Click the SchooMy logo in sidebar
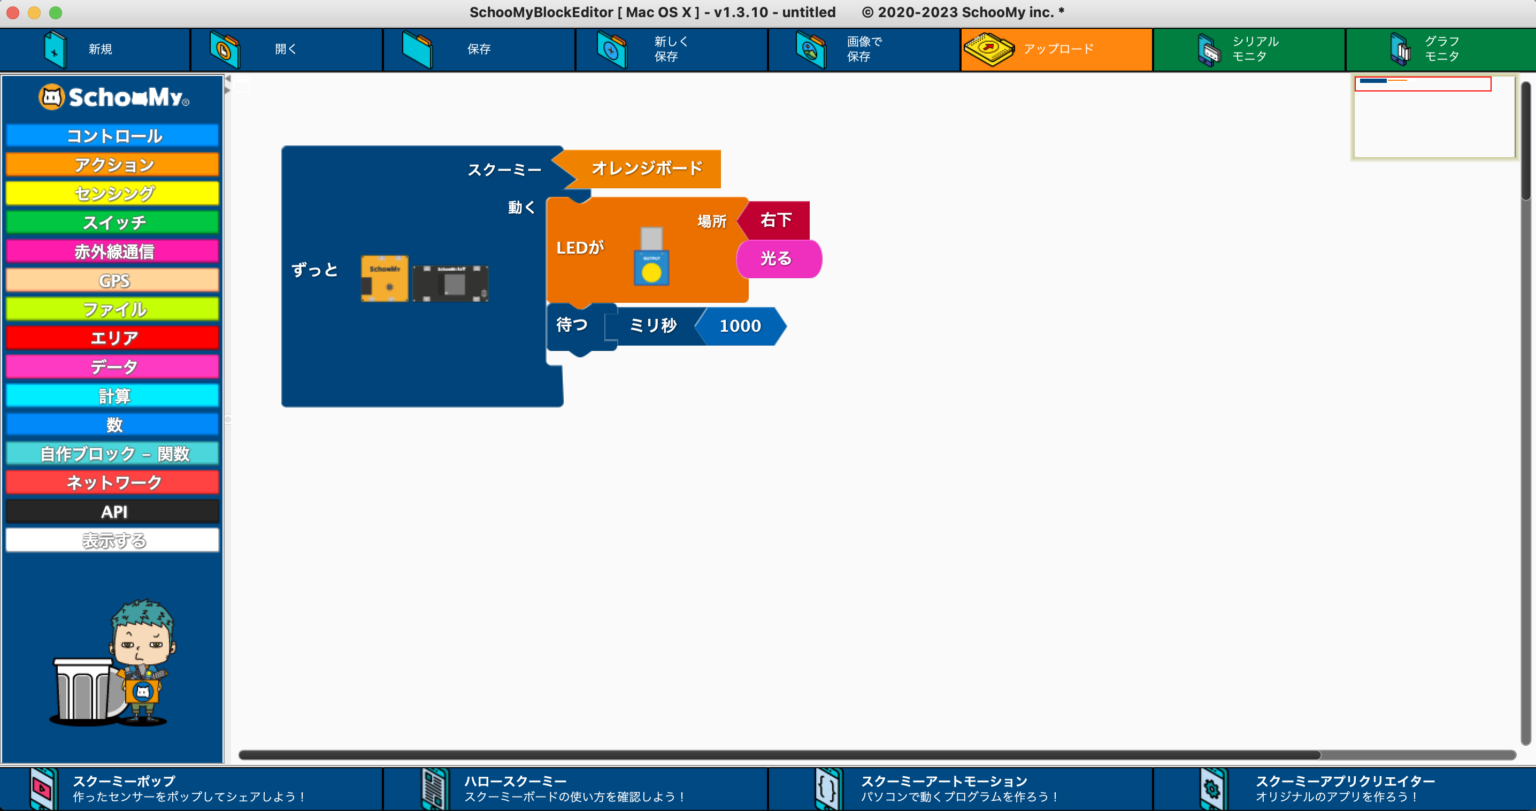Image resolution: width=1536 pixels, height=811 pixels. tap(113, 97)
